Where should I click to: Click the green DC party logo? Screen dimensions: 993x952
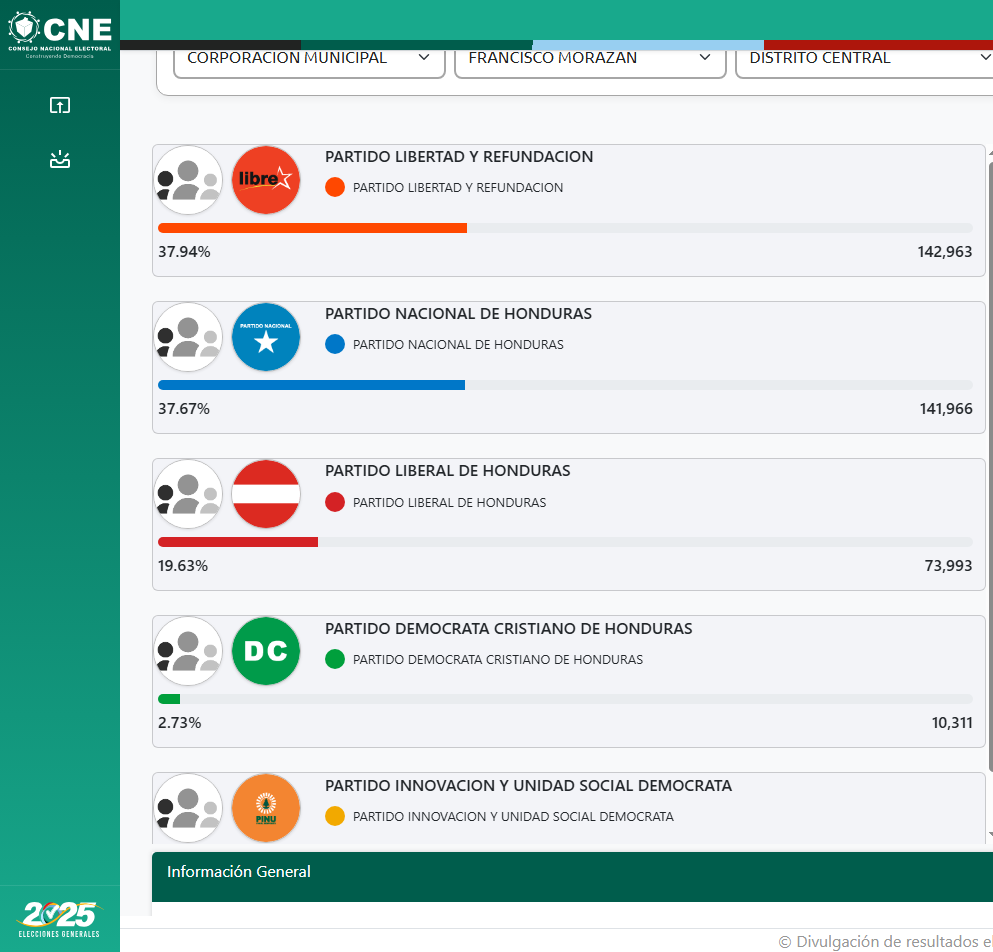265,651
